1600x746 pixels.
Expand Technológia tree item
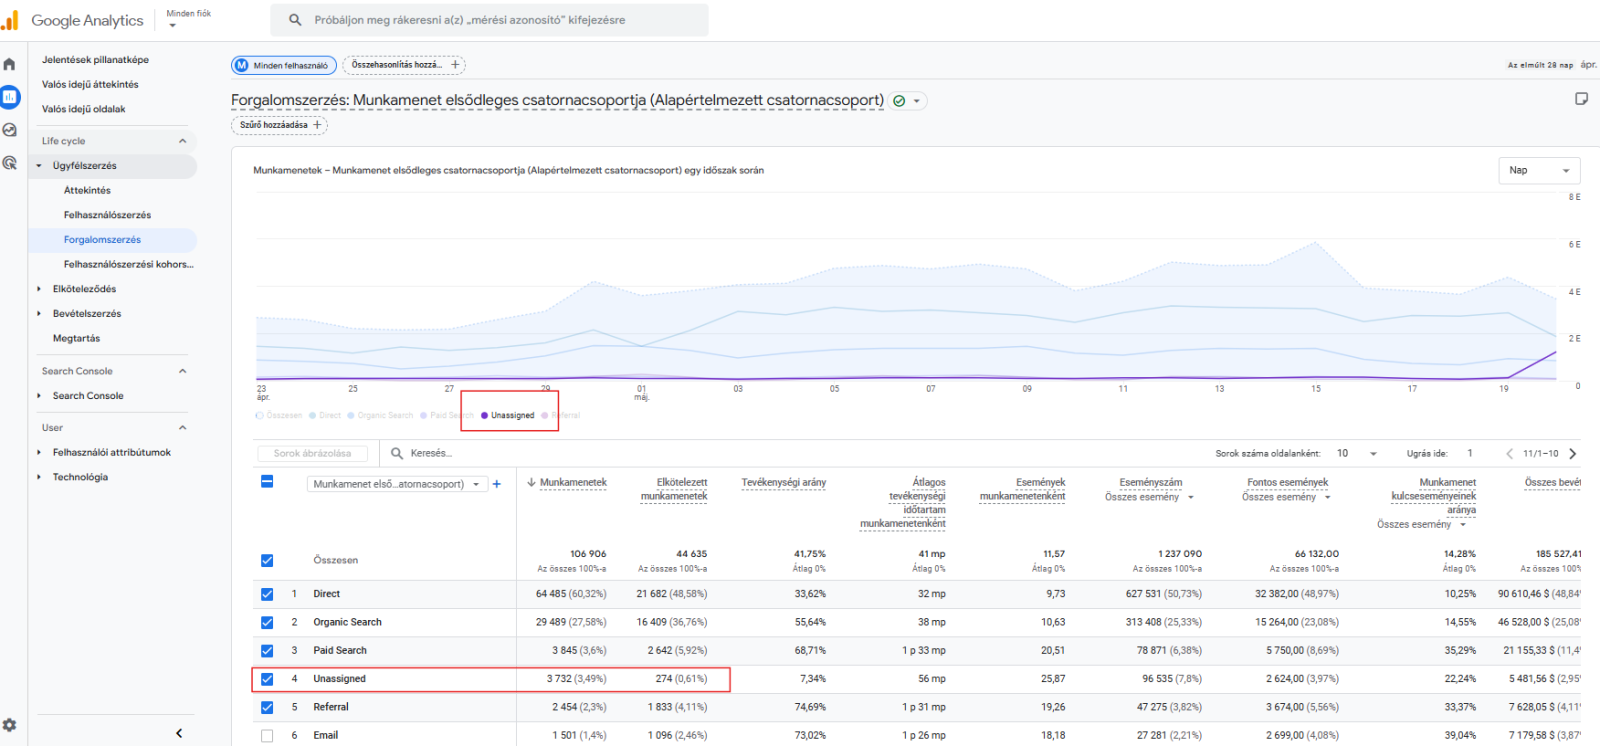pos(39,477)
